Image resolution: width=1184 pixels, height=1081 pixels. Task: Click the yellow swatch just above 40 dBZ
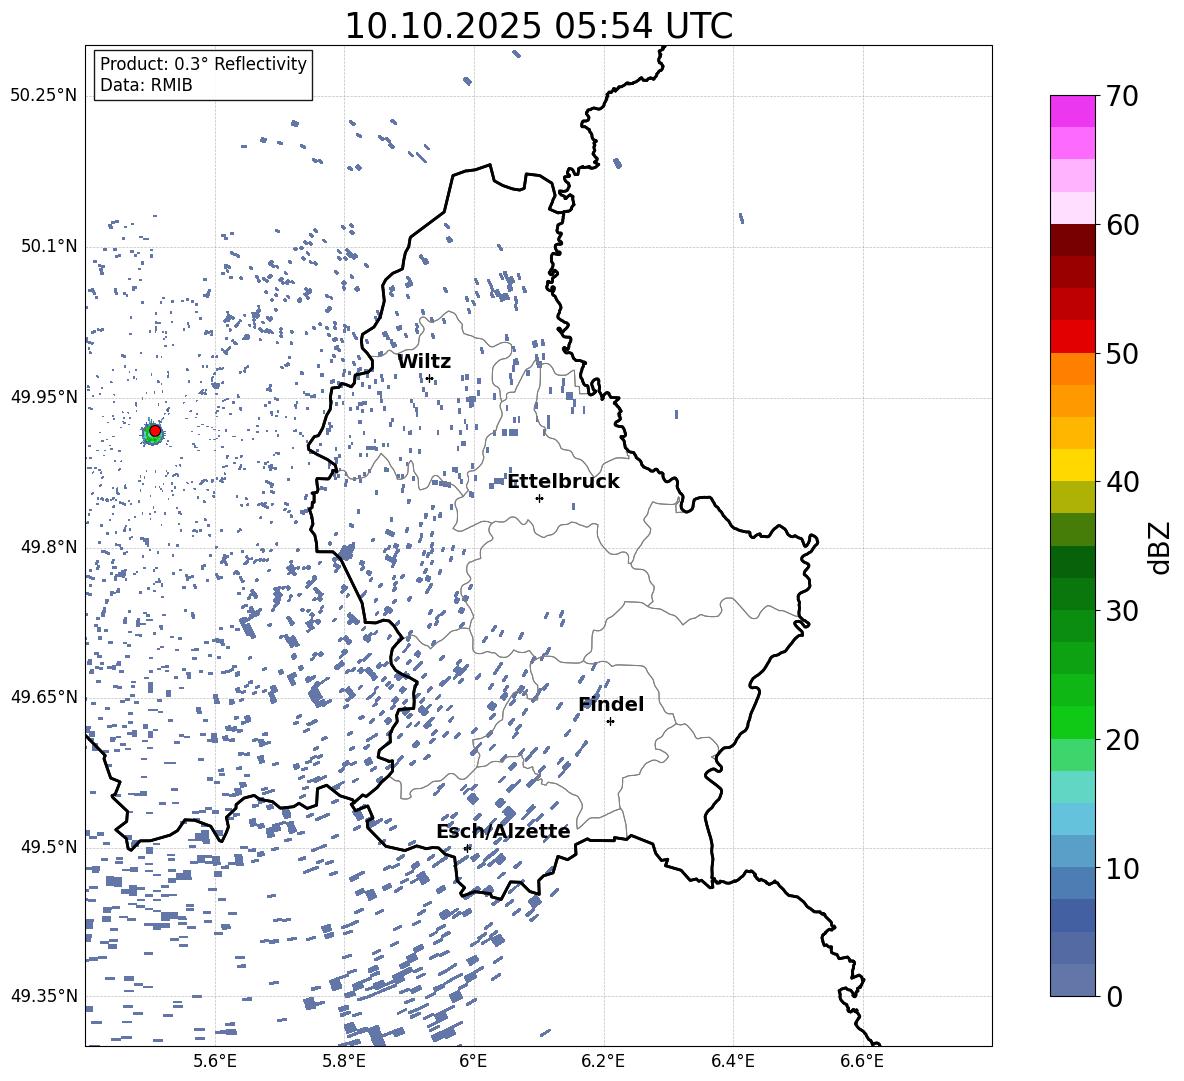[1072, 465]
